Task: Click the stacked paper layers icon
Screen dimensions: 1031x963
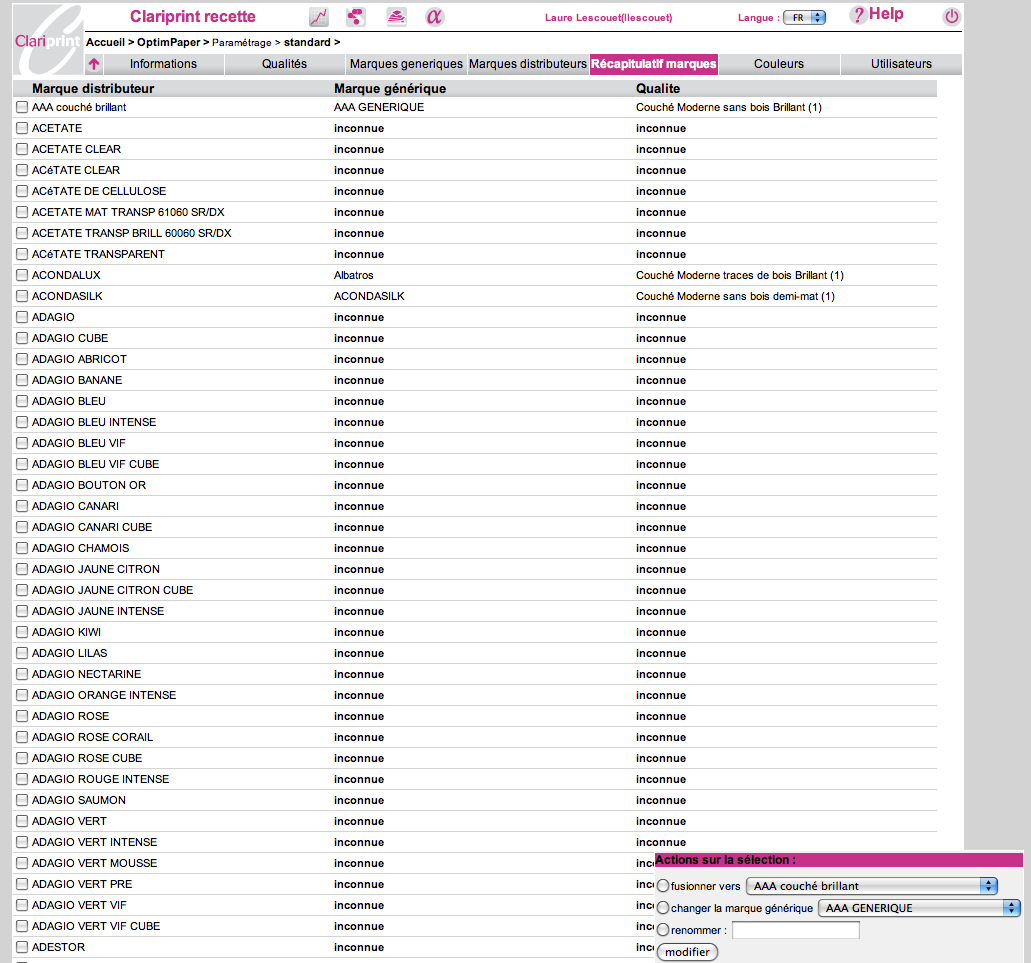Action: [x=397, y=17]
